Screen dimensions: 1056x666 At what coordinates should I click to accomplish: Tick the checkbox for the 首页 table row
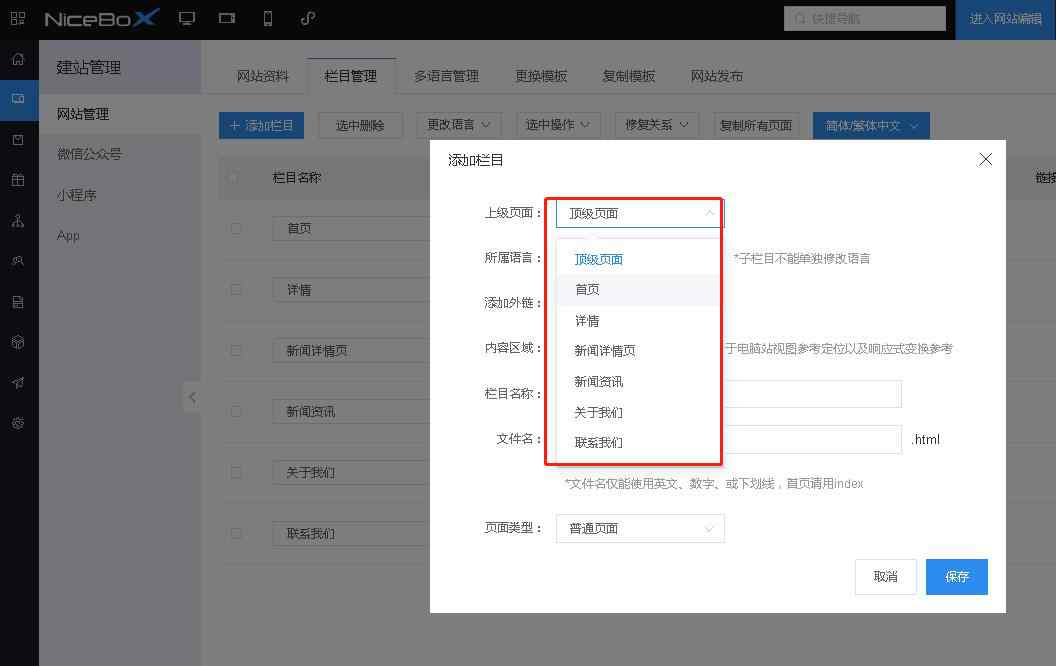pos(236,228)
